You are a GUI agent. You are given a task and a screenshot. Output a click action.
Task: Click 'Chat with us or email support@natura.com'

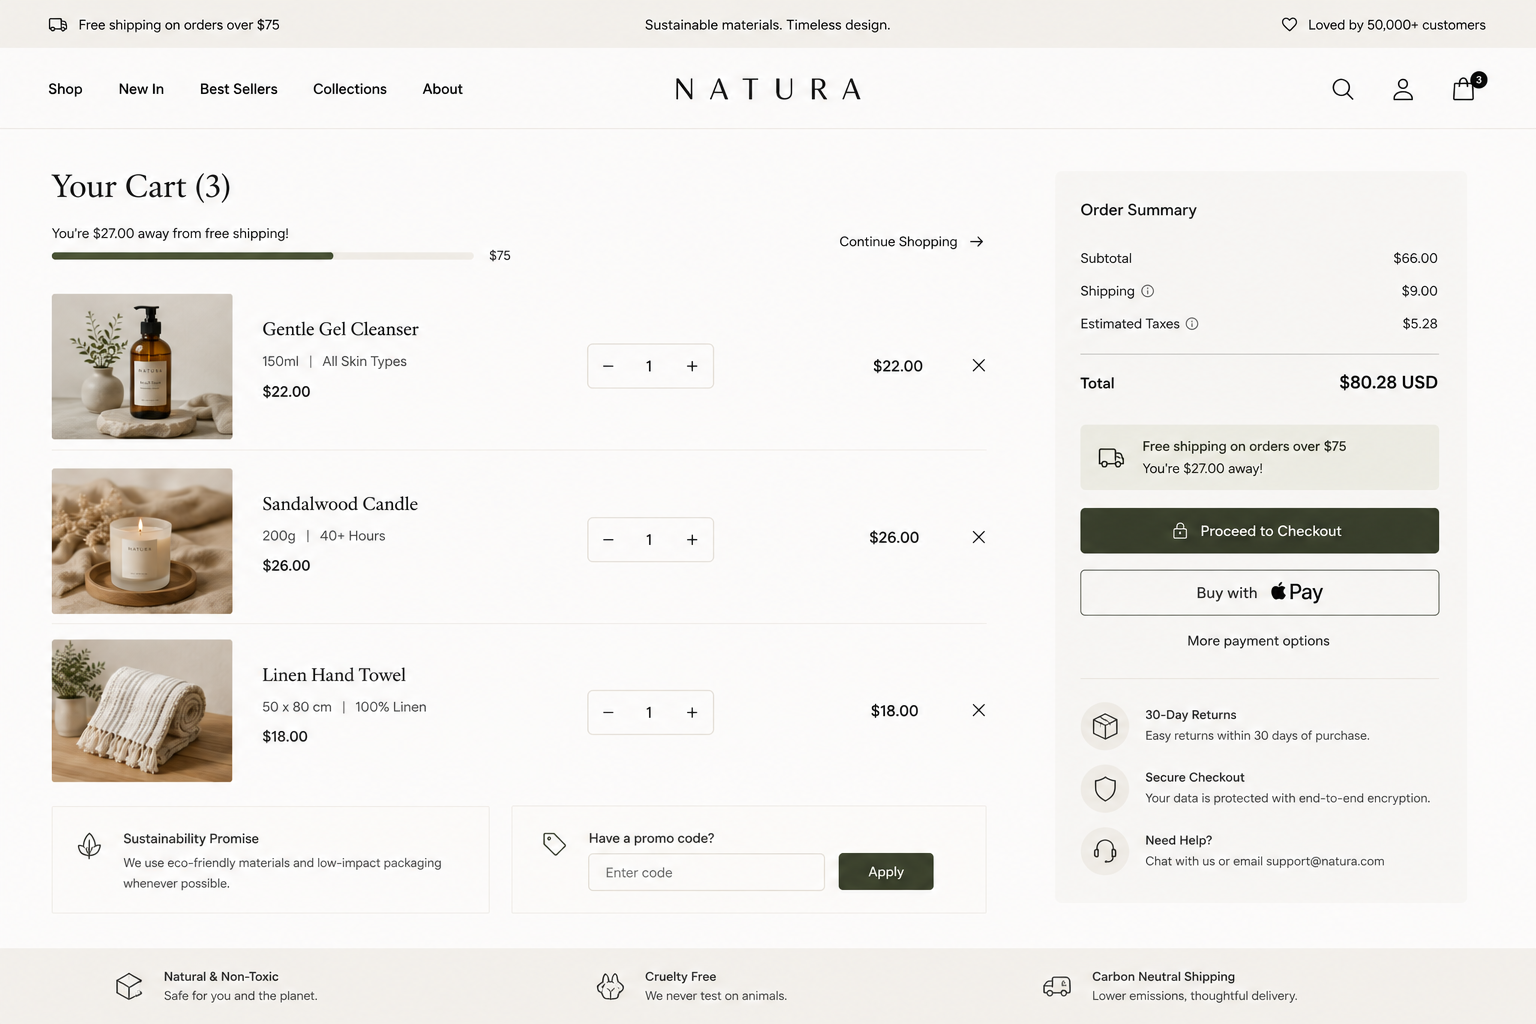point(1265,861)
